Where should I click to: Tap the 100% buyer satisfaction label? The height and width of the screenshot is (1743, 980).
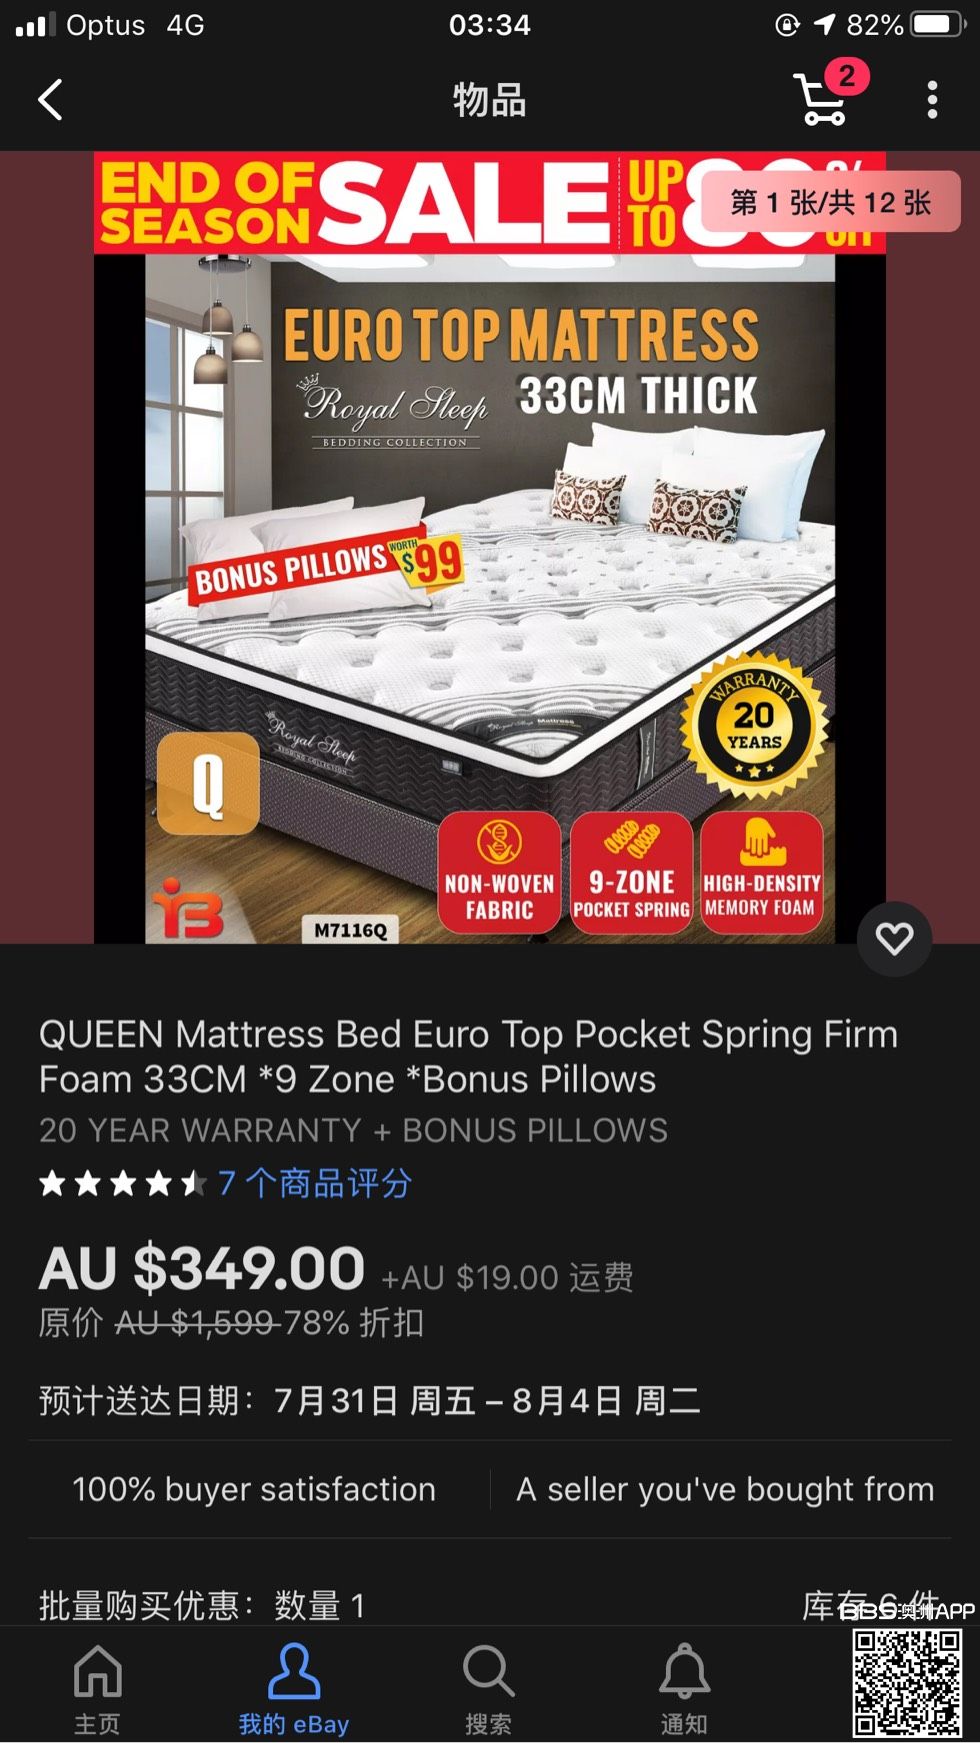pyautogui.click(x=254, y=1489)
